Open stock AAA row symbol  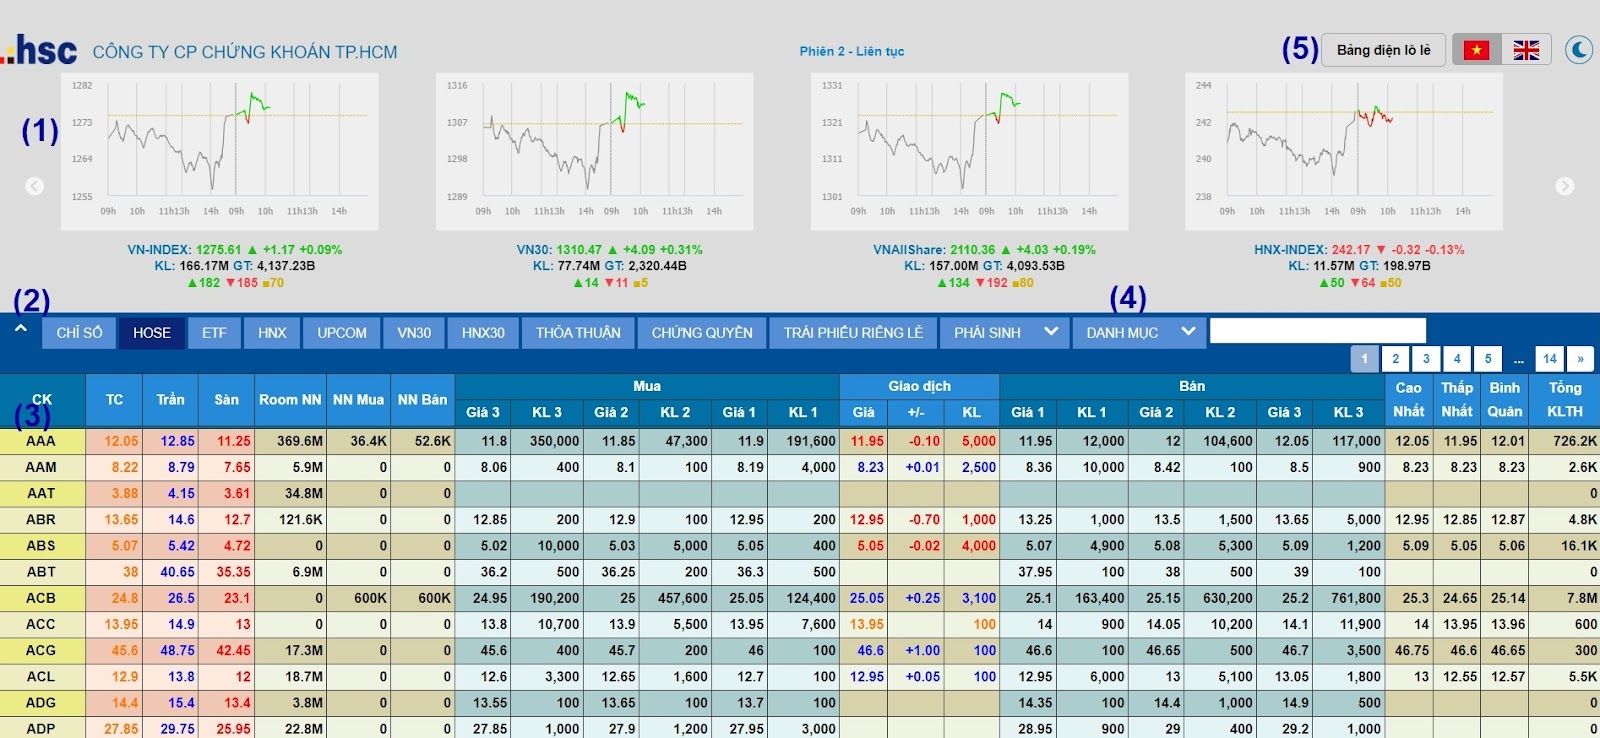point(41,441)
